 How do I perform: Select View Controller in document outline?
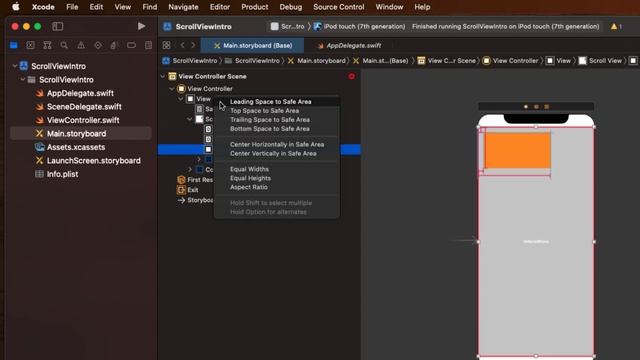(210, 89)
